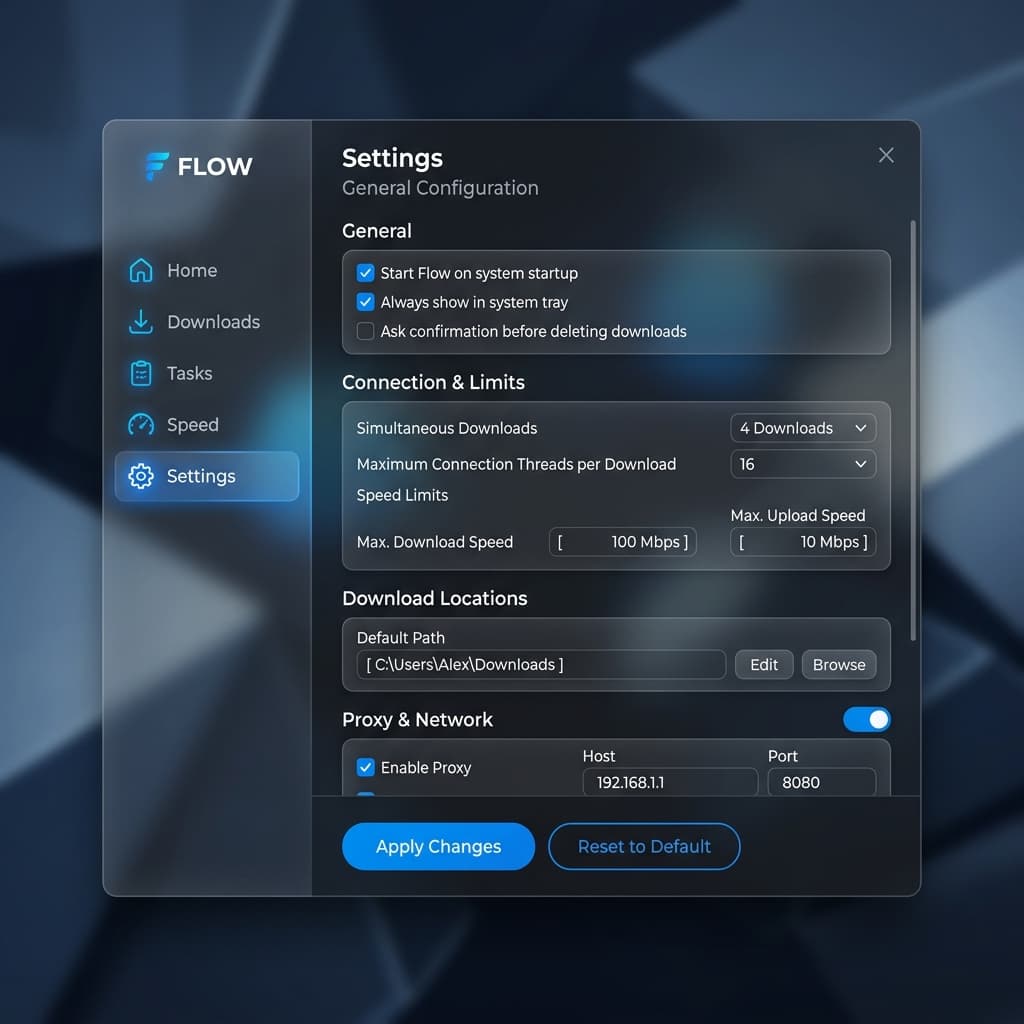Click the Connection & Limits heading

433,382
